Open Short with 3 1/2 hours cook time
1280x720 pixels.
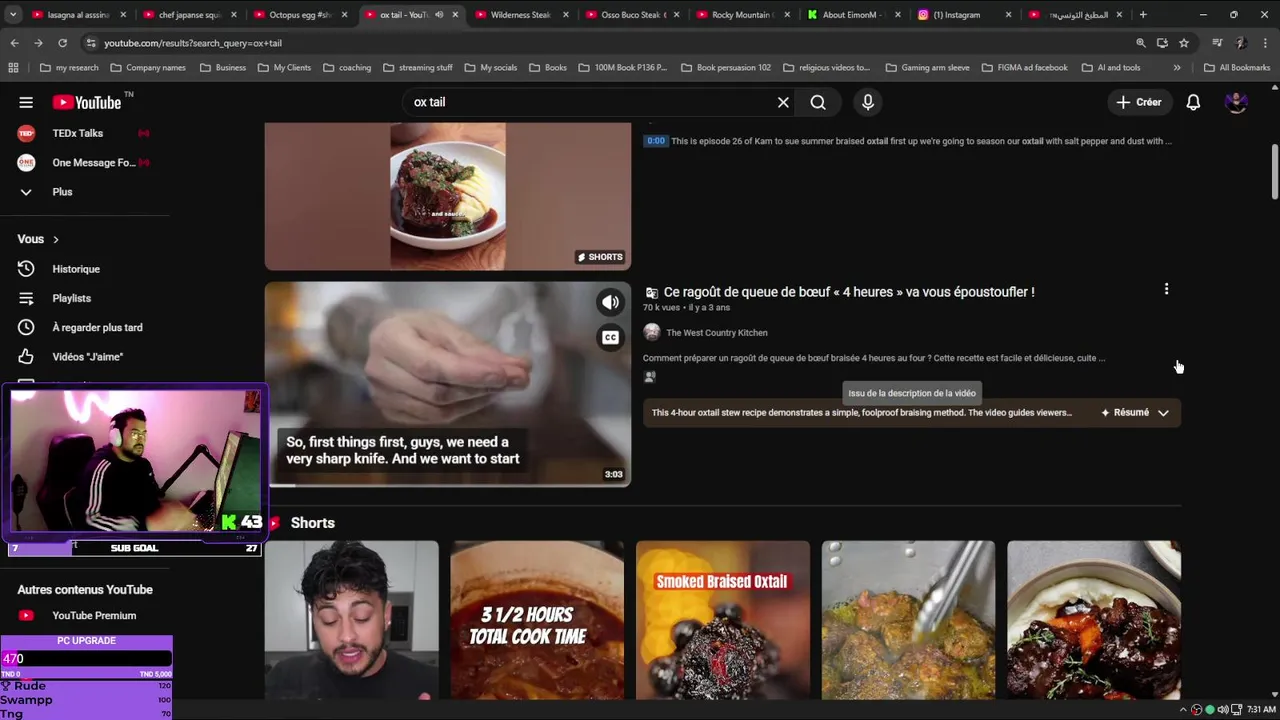537,620
